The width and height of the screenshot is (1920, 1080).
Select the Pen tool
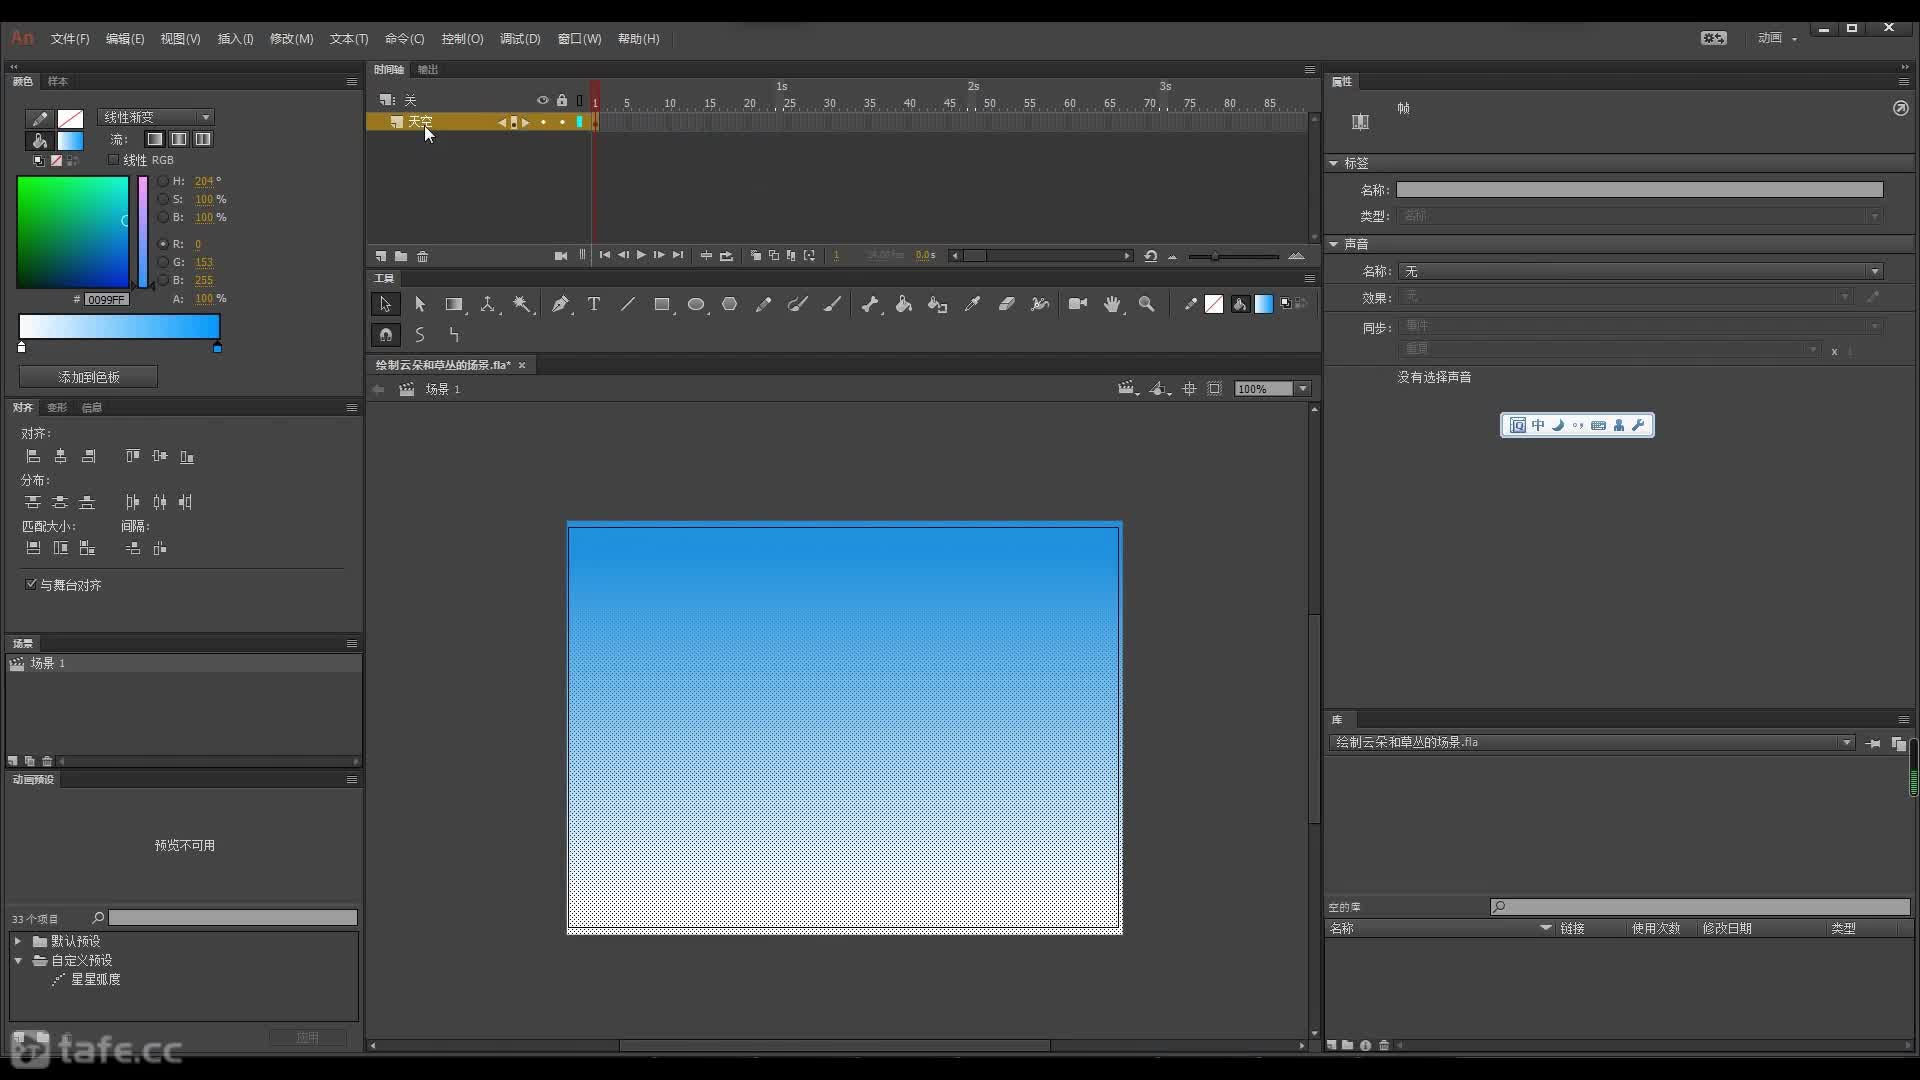point(560,304)
